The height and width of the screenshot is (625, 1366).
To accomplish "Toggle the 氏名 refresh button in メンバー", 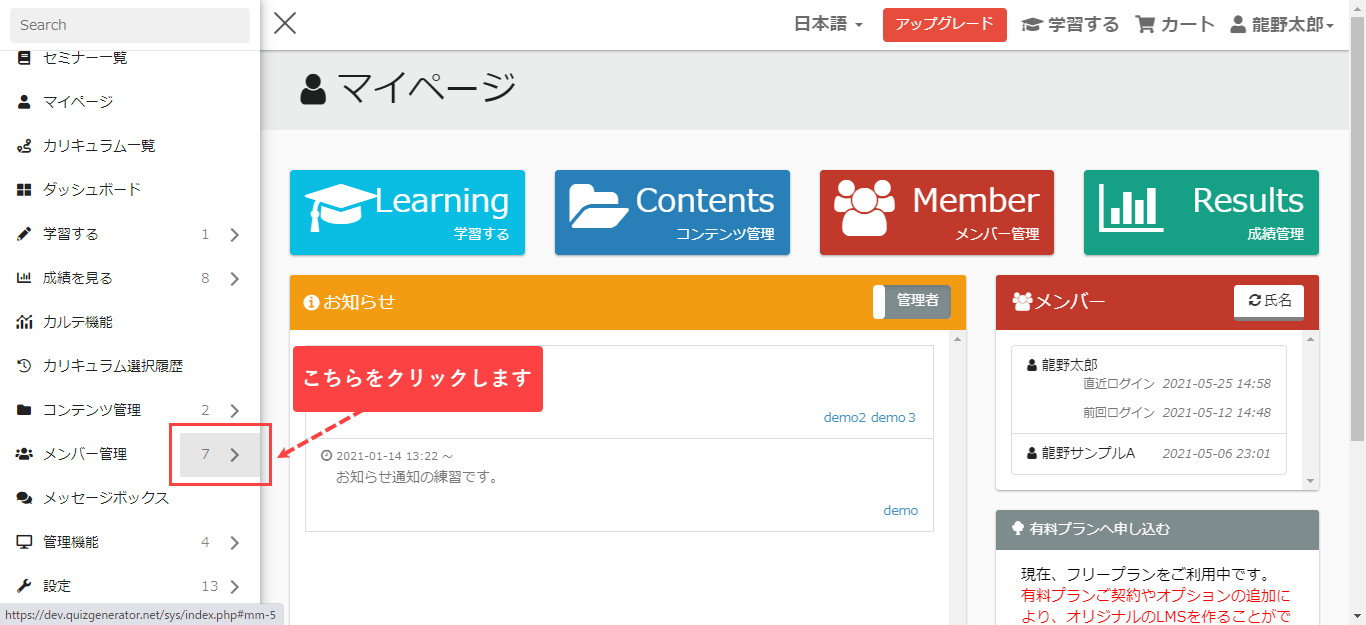I will click(x=1268, y=301).
